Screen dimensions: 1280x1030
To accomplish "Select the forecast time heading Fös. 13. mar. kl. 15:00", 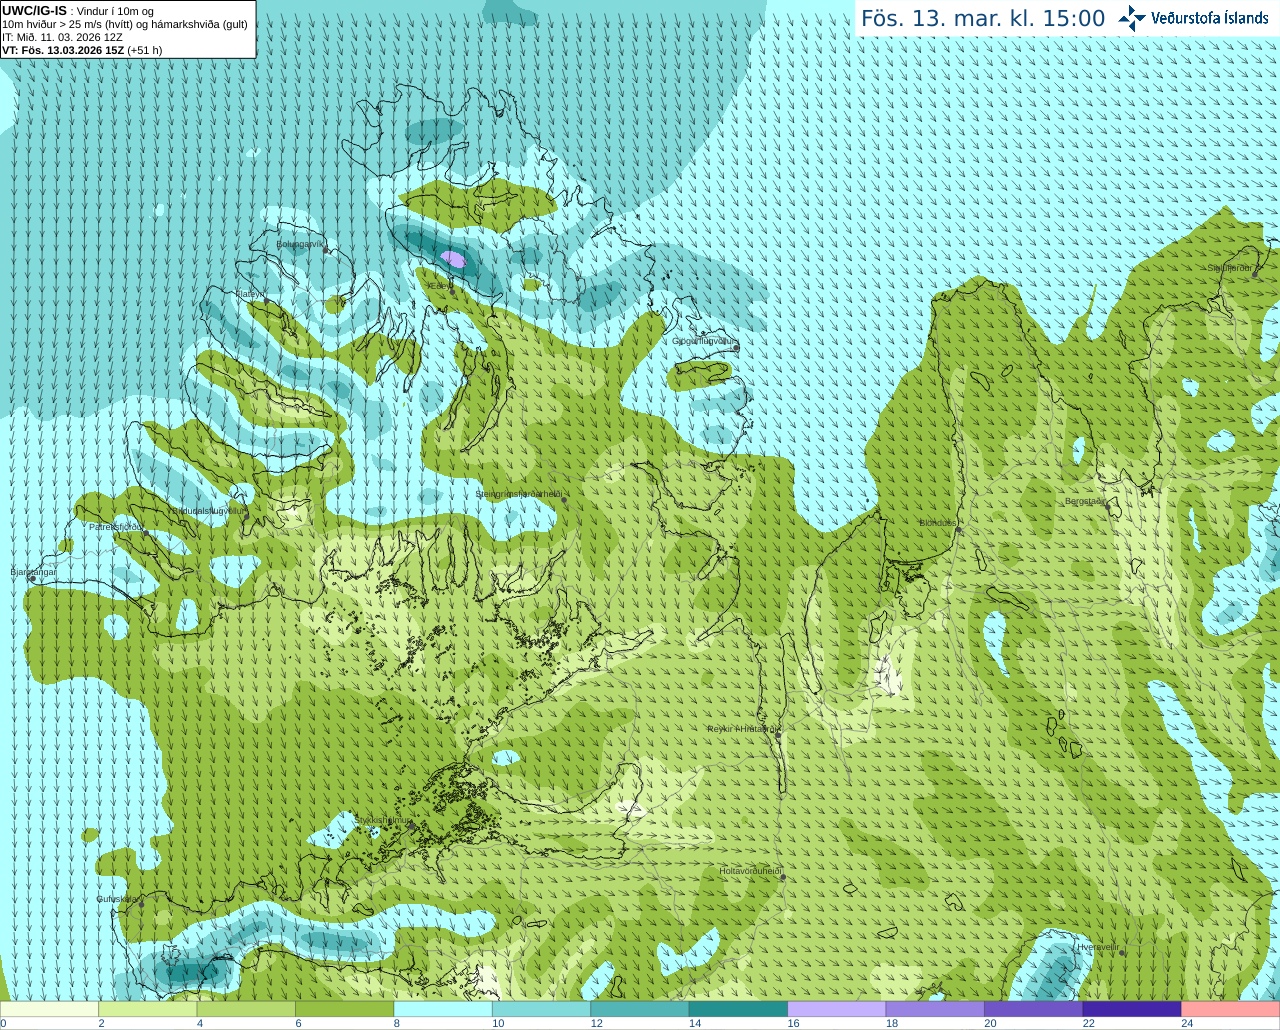I will pos(983,19).
